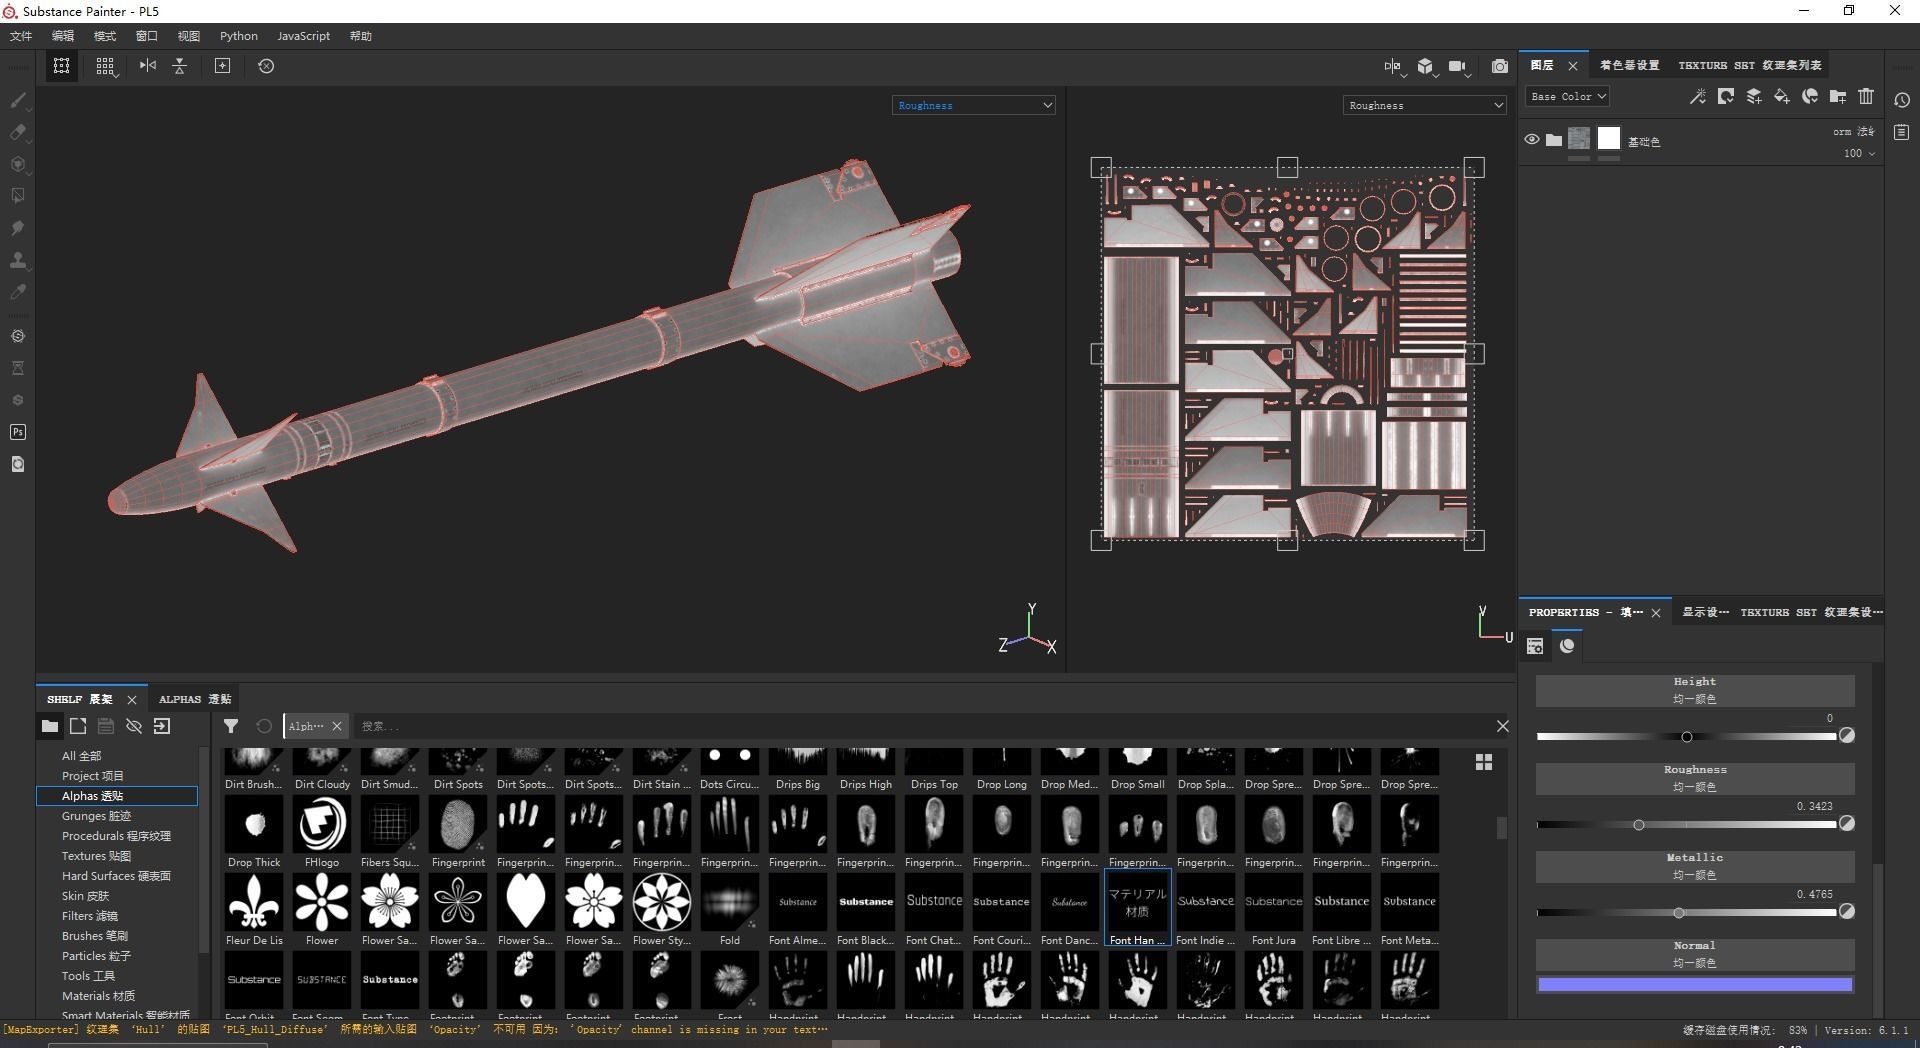Open the History panel clock icon
Image resolution: width=1920 pixels, height=1048 pixels.
pos(1902,100)
